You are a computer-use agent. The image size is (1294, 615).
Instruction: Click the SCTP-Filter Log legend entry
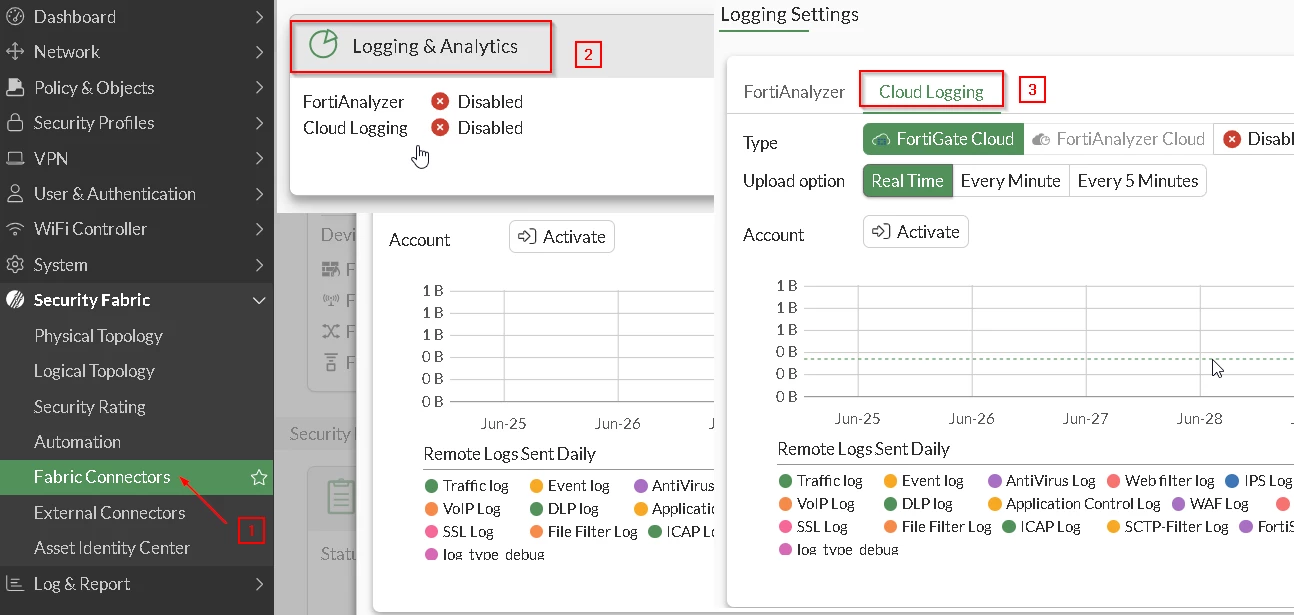pyautogui.click(x=1167, y=527)
